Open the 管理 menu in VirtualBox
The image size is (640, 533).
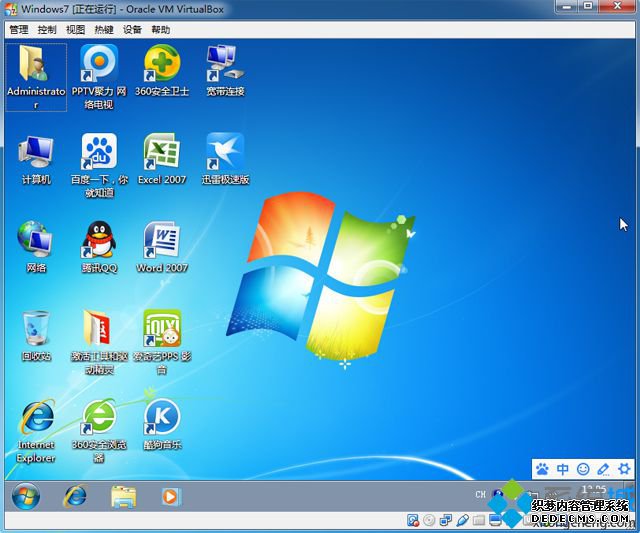18,29
